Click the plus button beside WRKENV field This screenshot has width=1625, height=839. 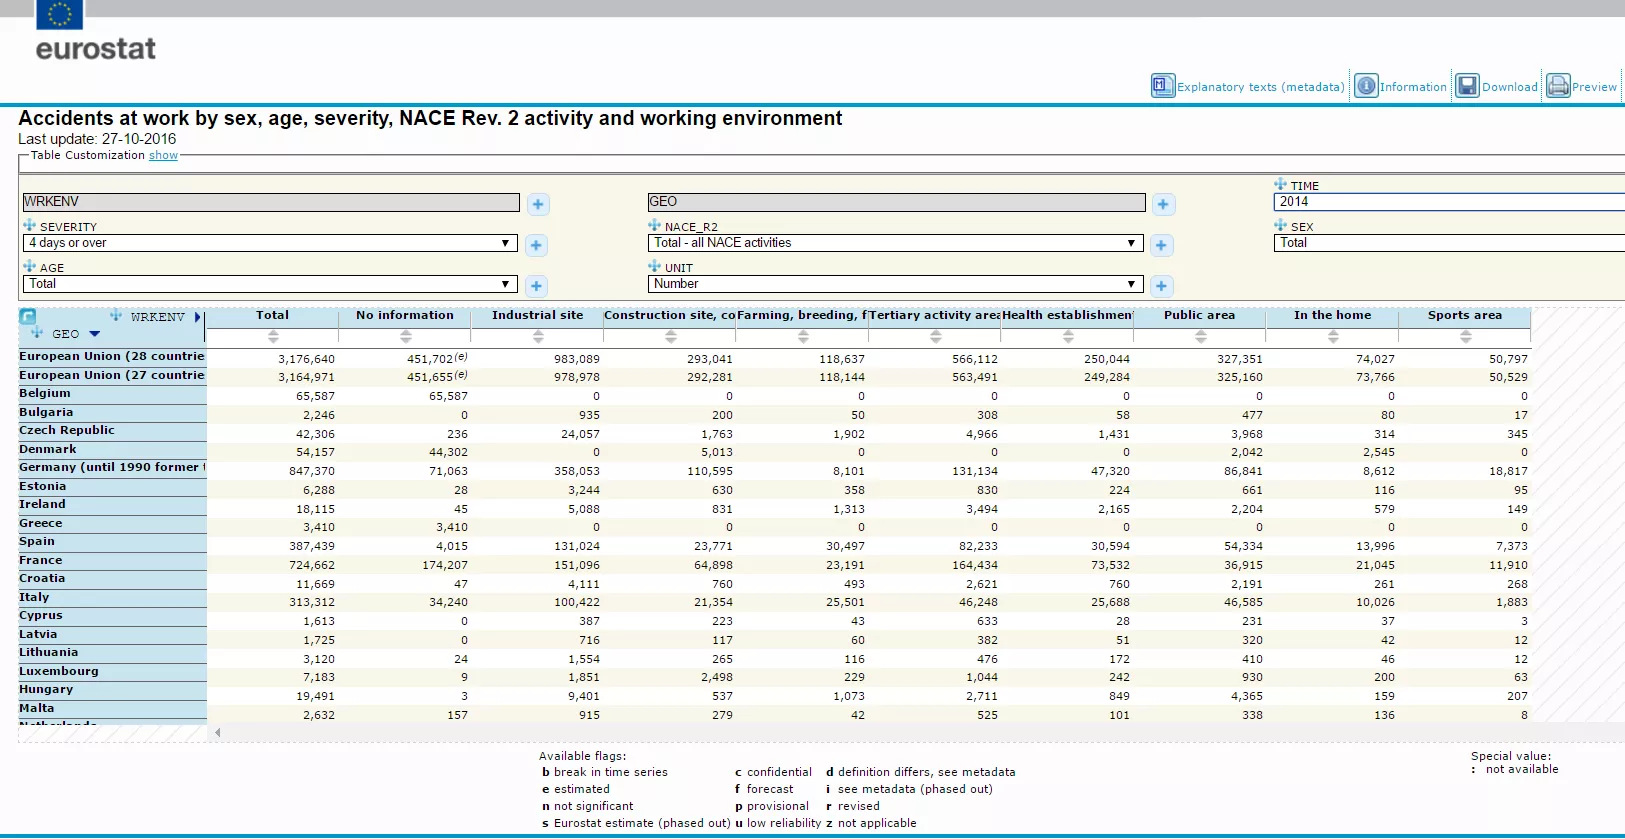click(x=538, y=204)
